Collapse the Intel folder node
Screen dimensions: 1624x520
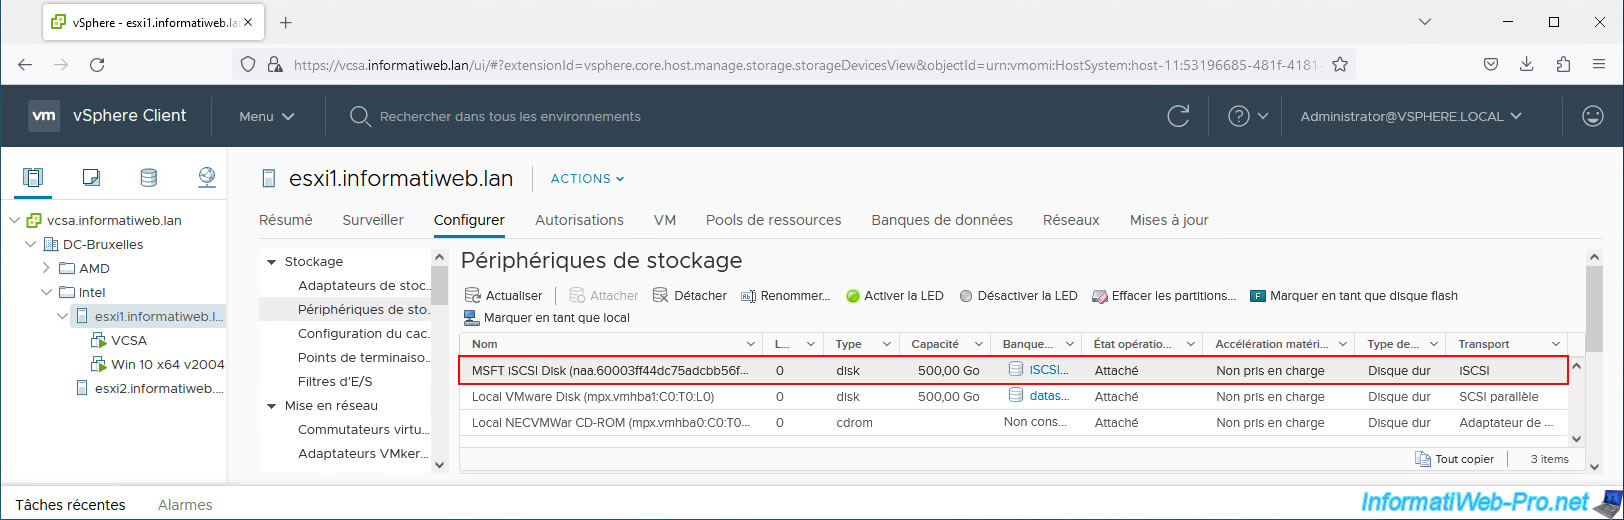click(46, 292)
